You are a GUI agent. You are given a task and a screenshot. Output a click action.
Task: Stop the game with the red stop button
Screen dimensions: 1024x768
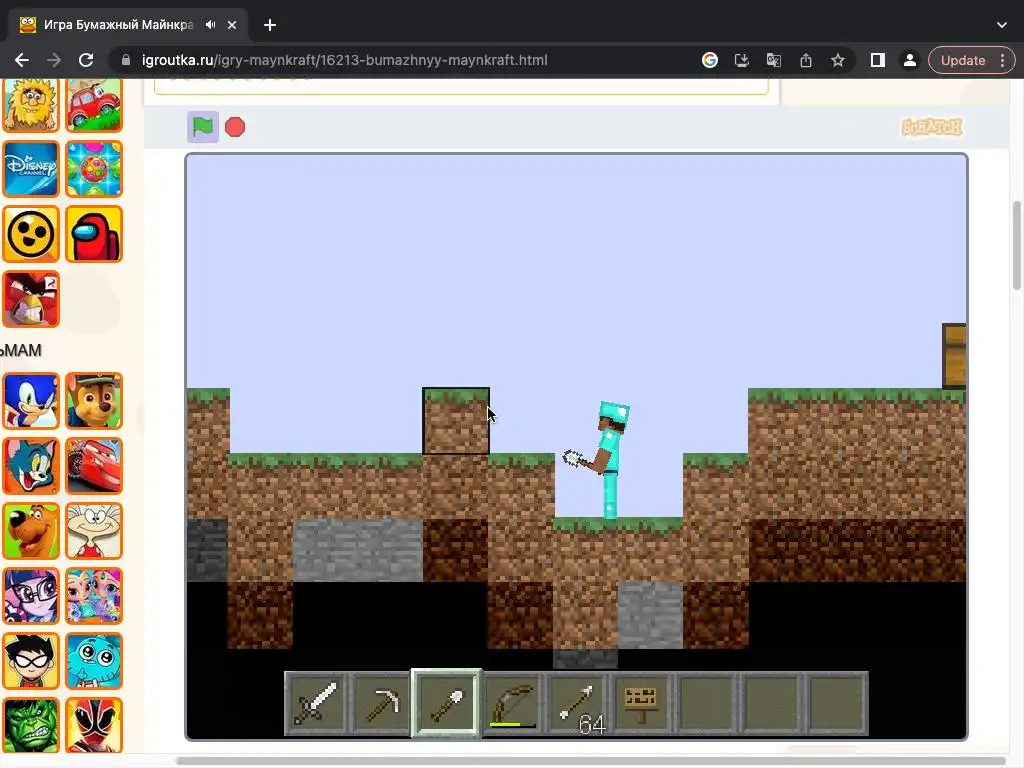tap(235, 127)
